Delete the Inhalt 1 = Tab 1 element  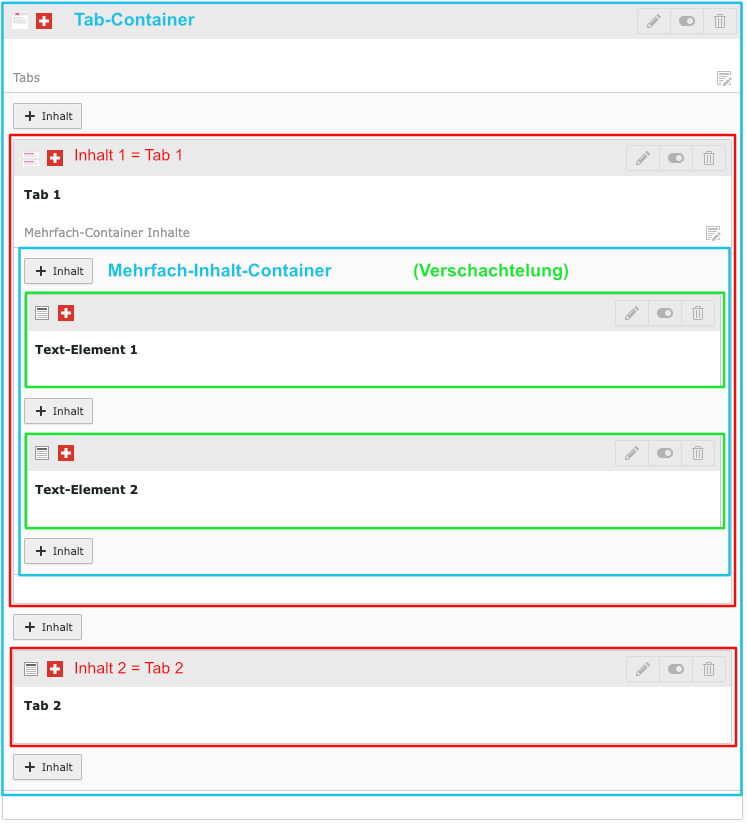[709, 158]
